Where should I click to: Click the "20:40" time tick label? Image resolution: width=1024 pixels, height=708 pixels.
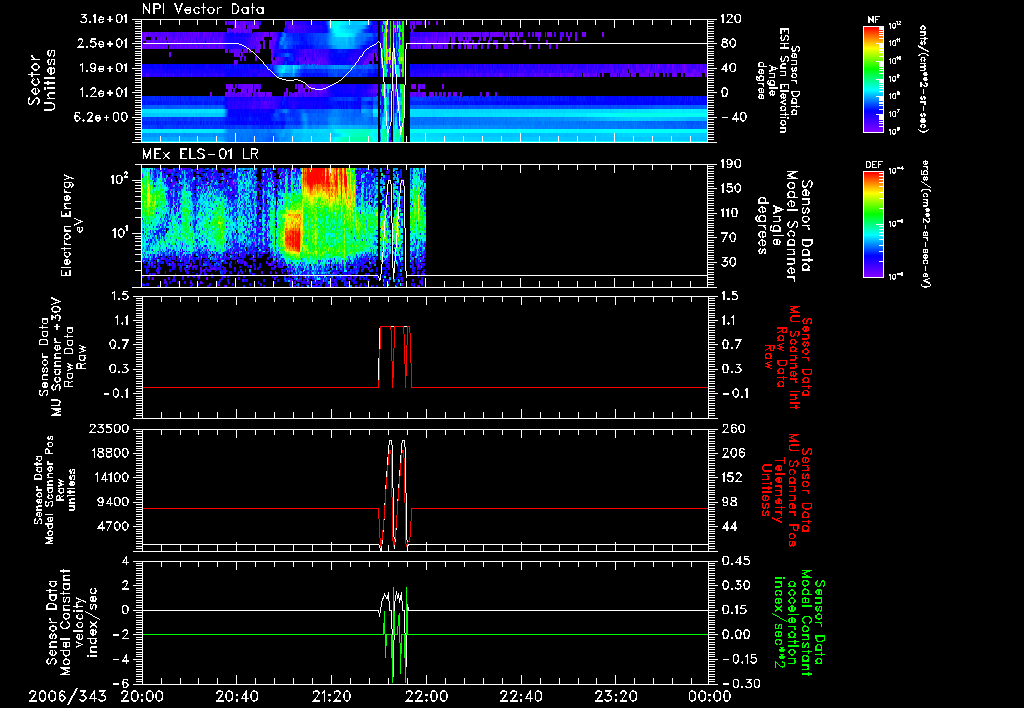(x=236, y=696)
